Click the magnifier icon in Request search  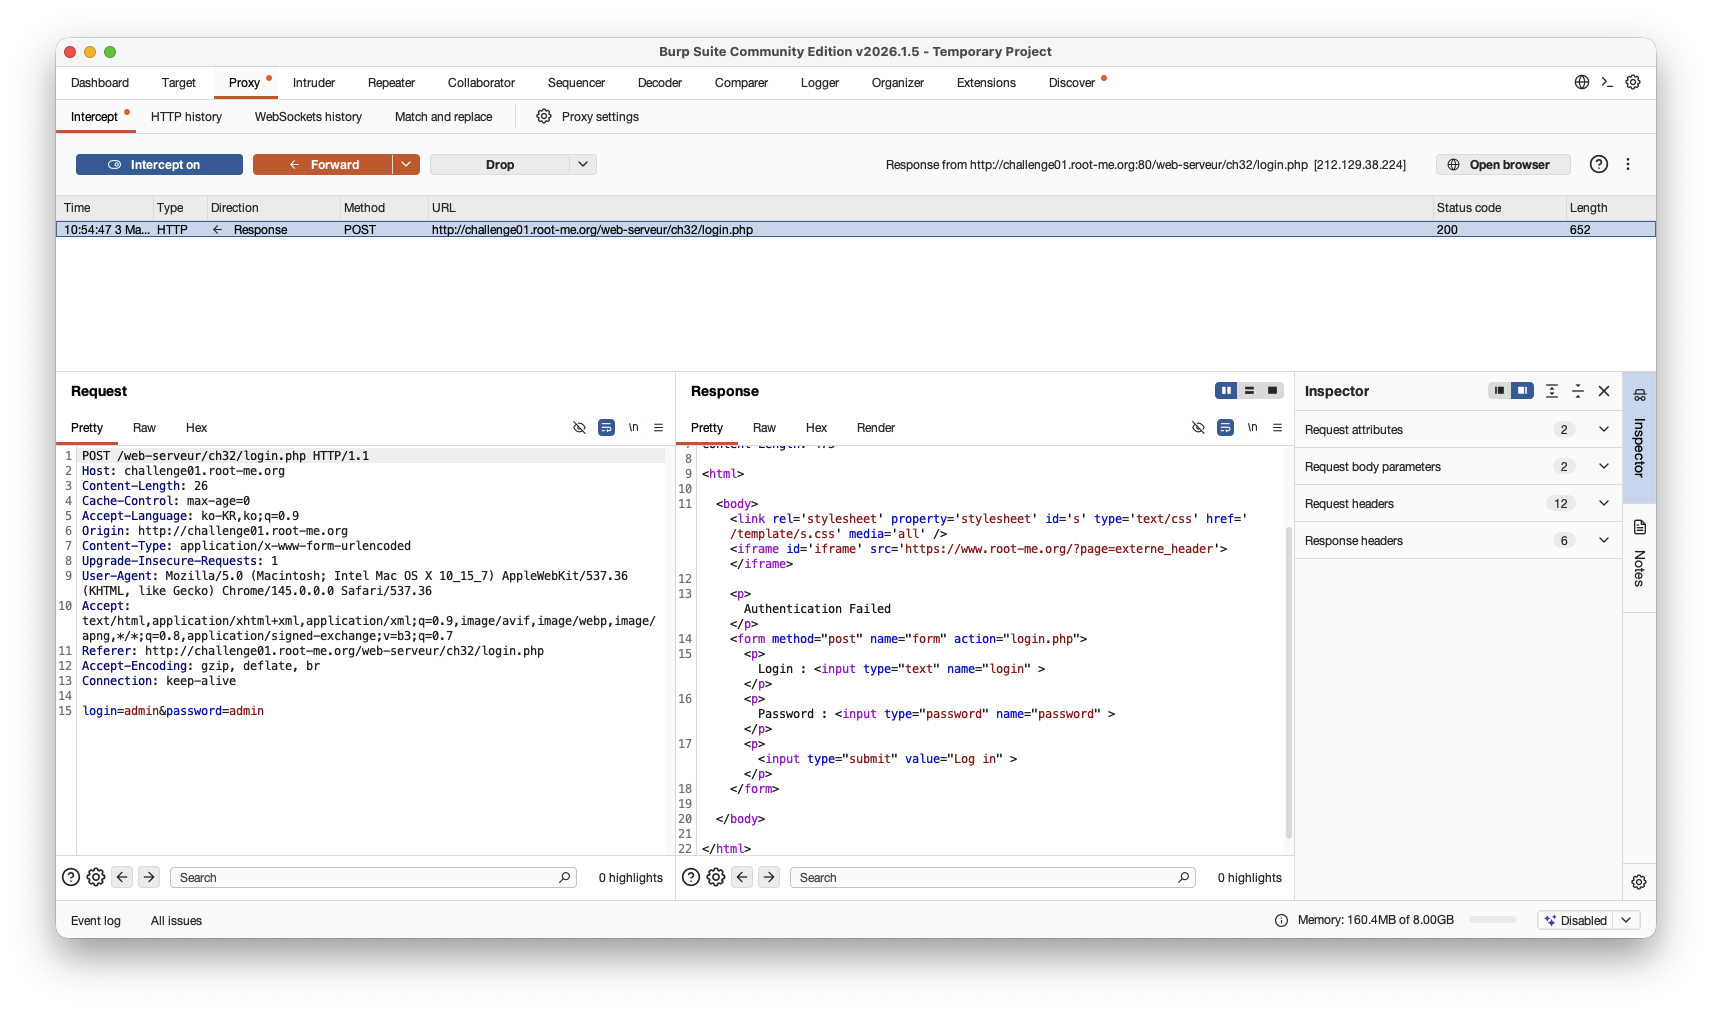[x=565, y=877]
